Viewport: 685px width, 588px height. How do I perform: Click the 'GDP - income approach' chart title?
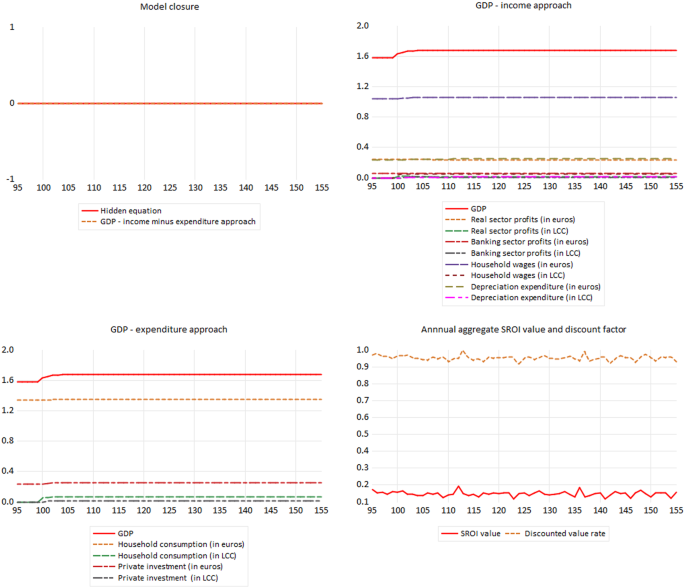point(523,5)
